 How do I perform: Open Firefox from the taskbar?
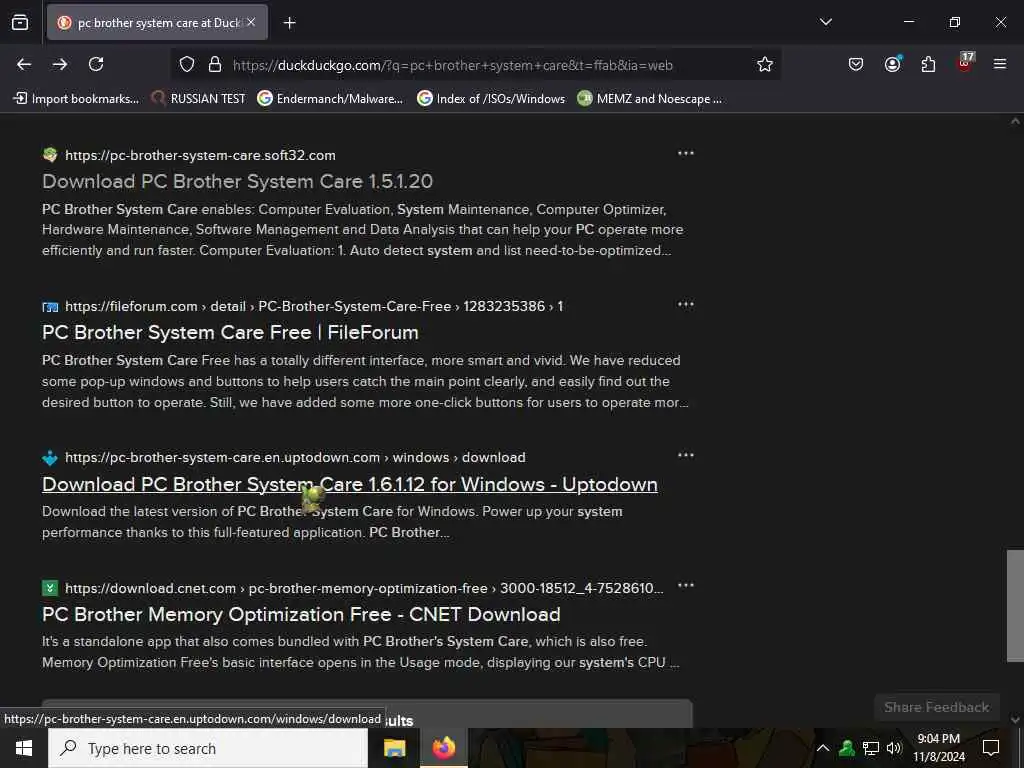coord(443,748)
